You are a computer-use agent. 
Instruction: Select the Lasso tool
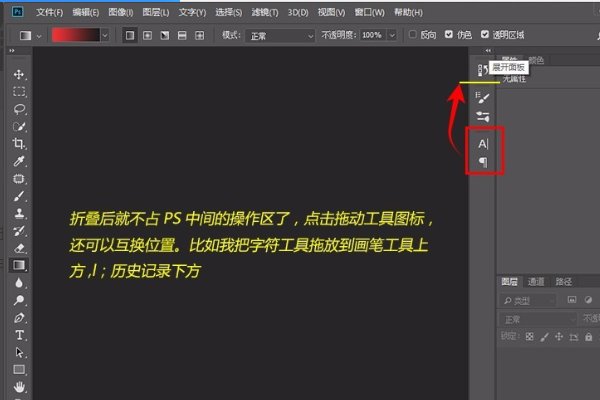tap(19, 109)
